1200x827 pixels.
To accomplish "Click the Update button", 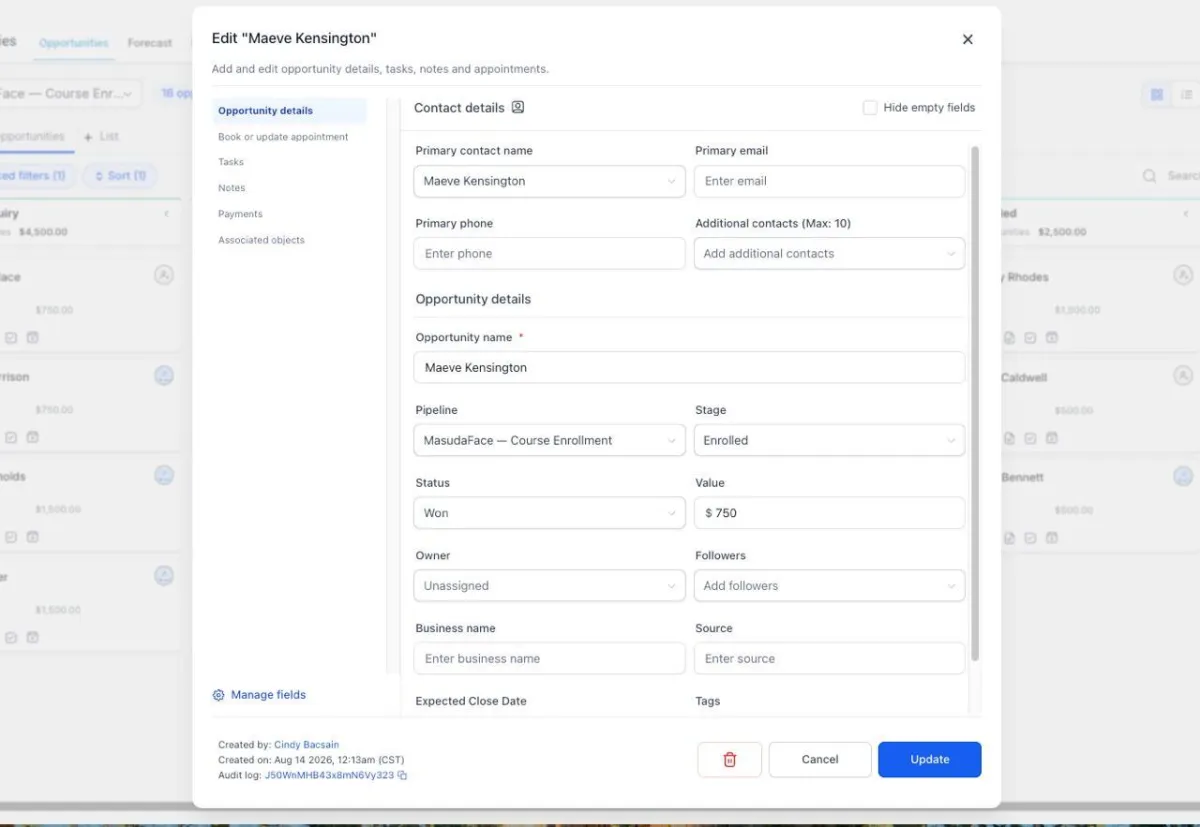I will (x=929, y=759).
